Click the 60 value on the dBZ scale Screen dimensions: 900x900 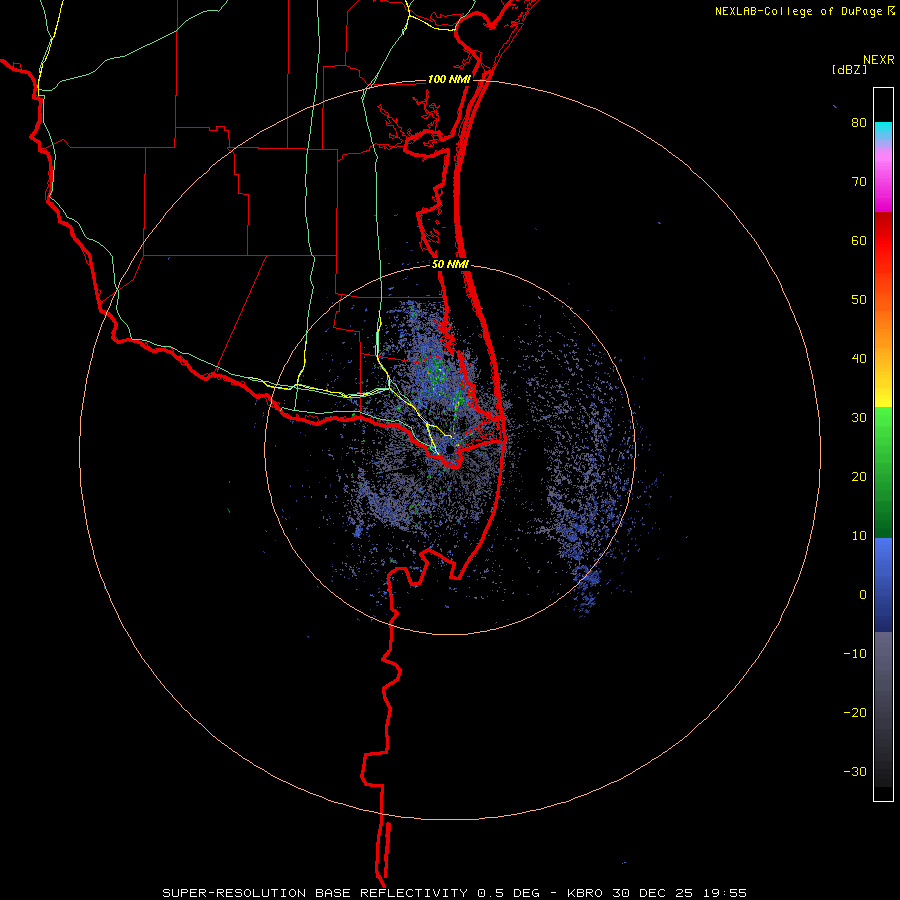(x=859, y=240)
